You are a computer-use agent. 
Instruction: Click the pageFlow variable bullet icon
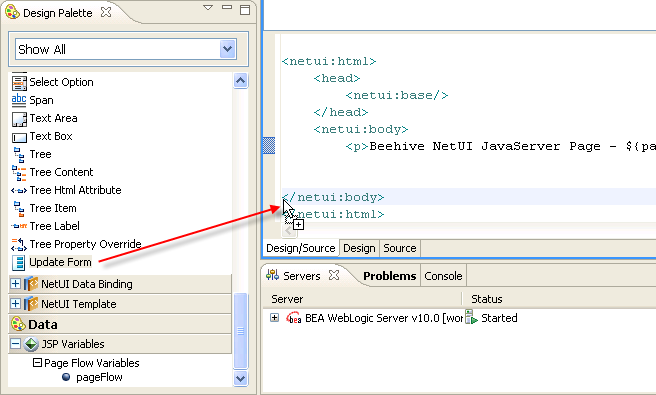click(66, 377)
